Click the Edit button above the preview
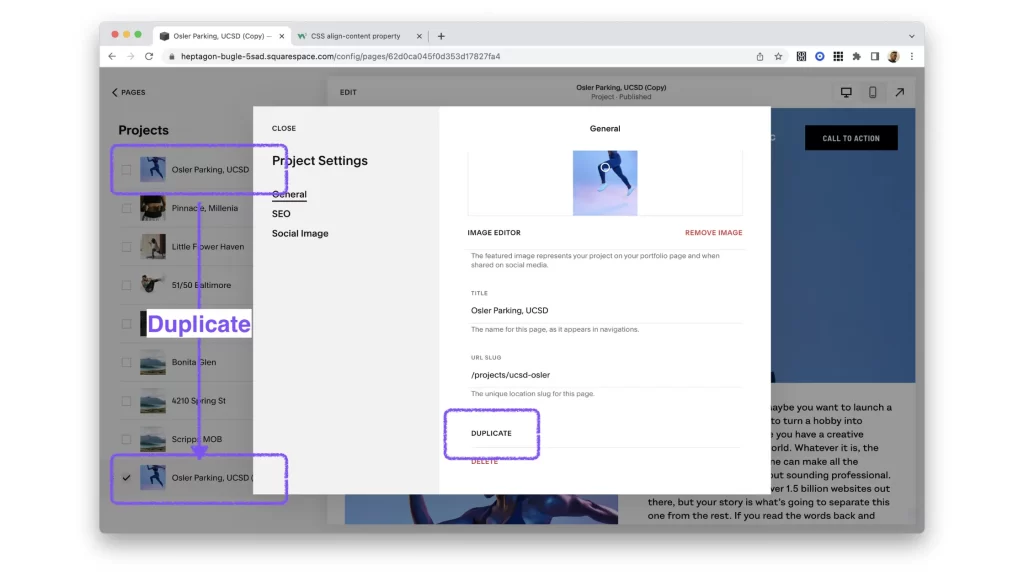1024x576 pixels. click(x=348, y=92)
